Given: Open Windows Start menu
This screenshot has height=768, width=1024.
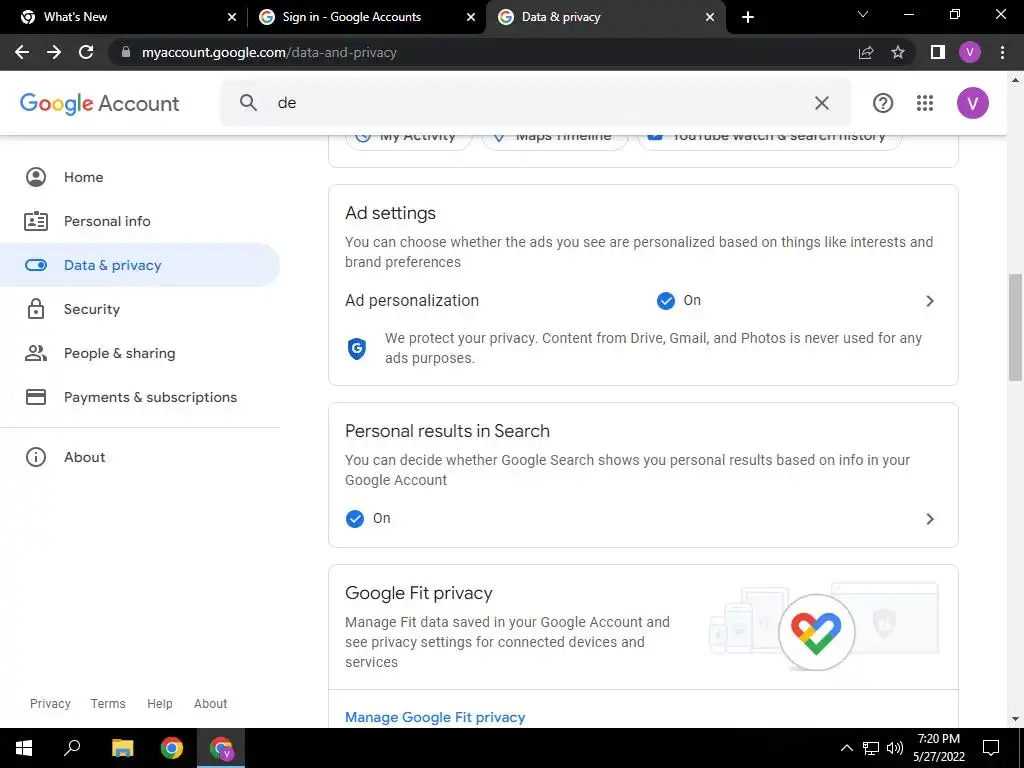Looking at the screenshot, I should [24, 748].
